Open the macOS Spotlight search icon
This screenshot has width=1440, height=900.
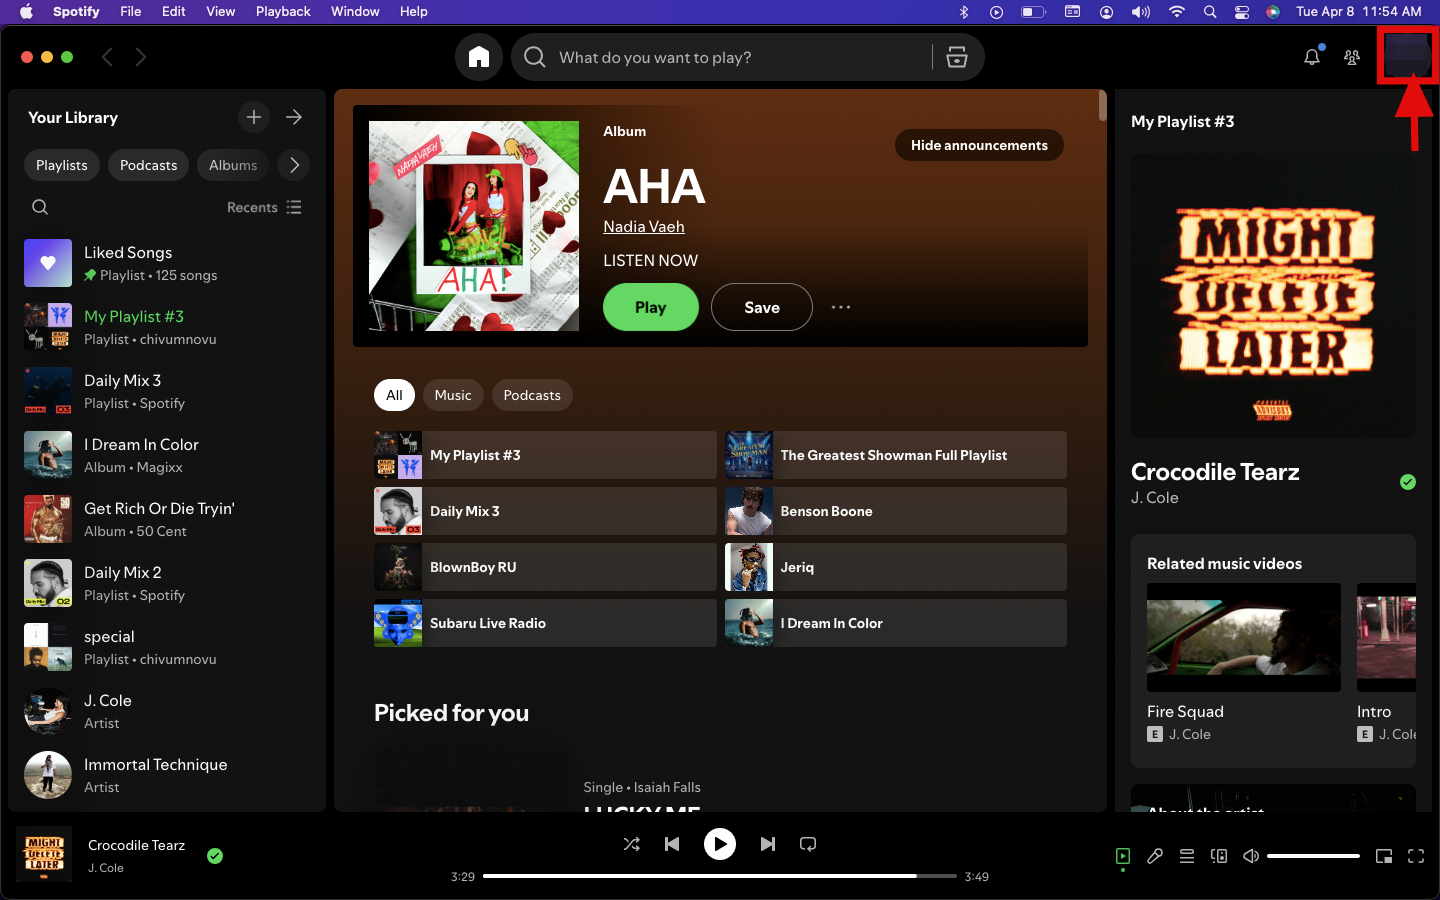click(1210, 12)
